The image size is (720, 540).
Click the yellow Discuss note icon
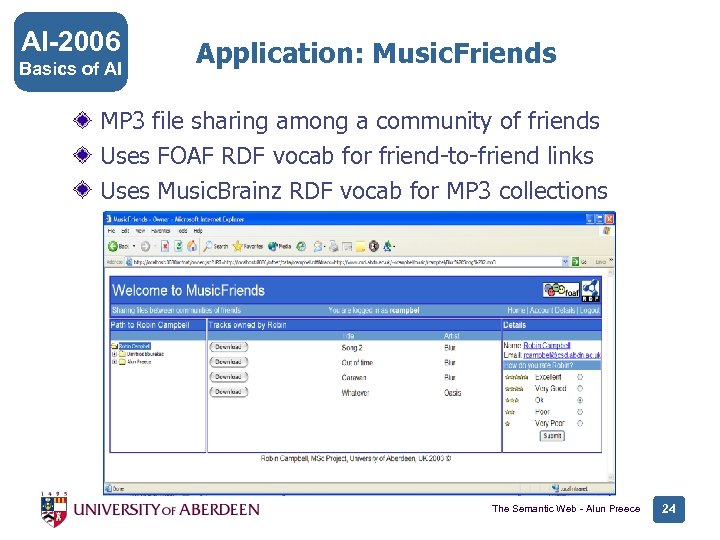(x=360, y=247)
